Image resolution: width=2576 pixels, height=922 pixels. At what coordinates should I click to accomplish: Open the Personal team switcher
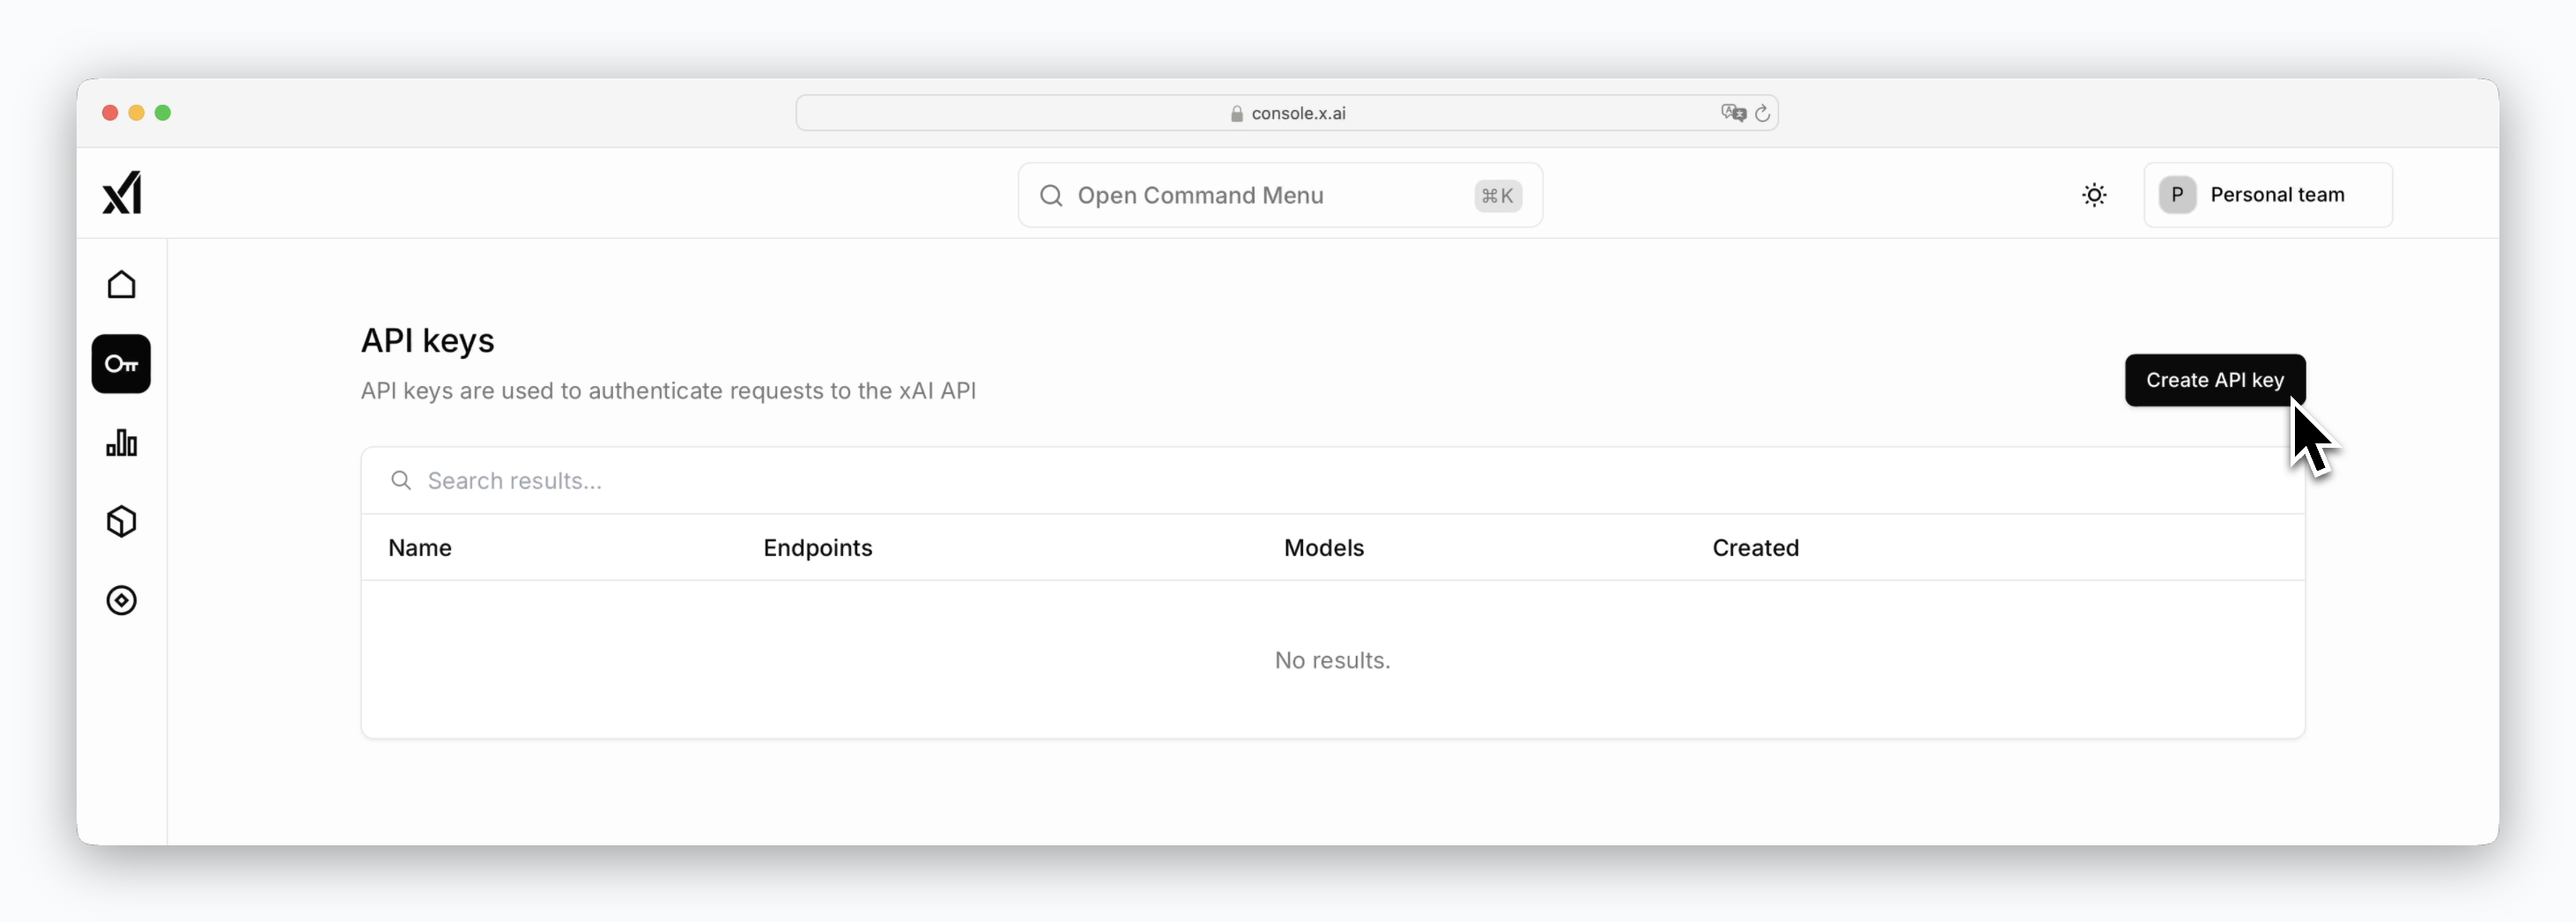pyautogui.click(x=2268, y=195)
